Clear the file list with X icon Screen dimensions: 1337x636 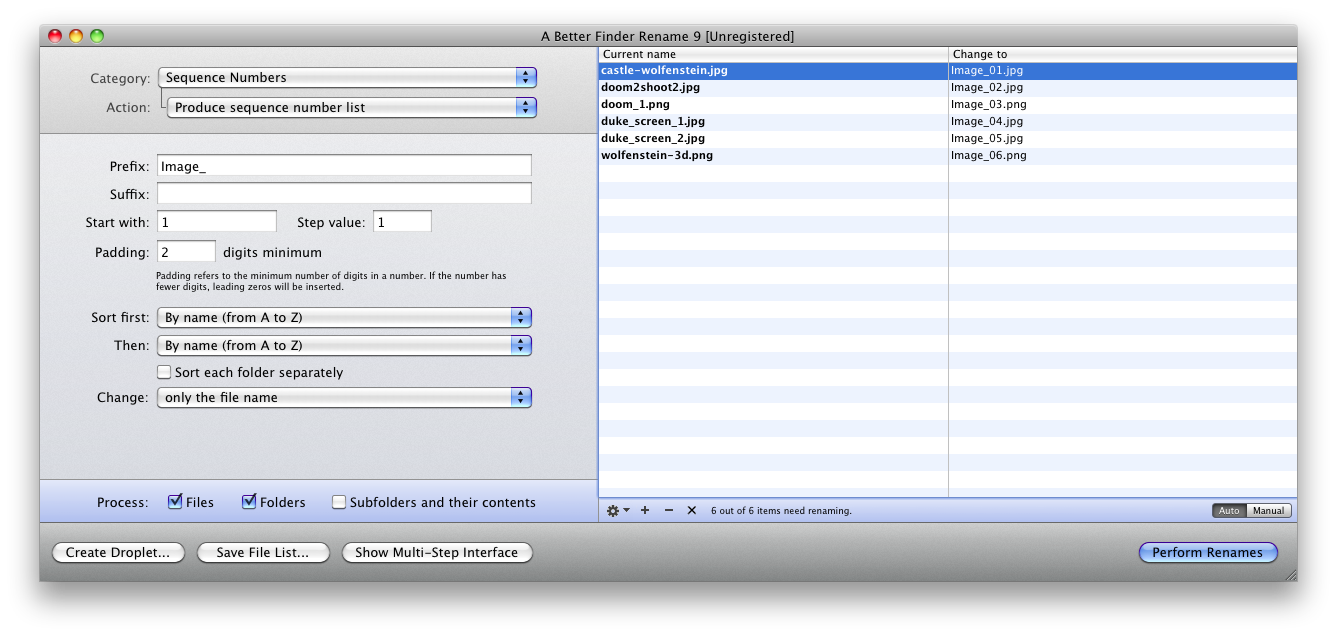(x=691, y=510)
